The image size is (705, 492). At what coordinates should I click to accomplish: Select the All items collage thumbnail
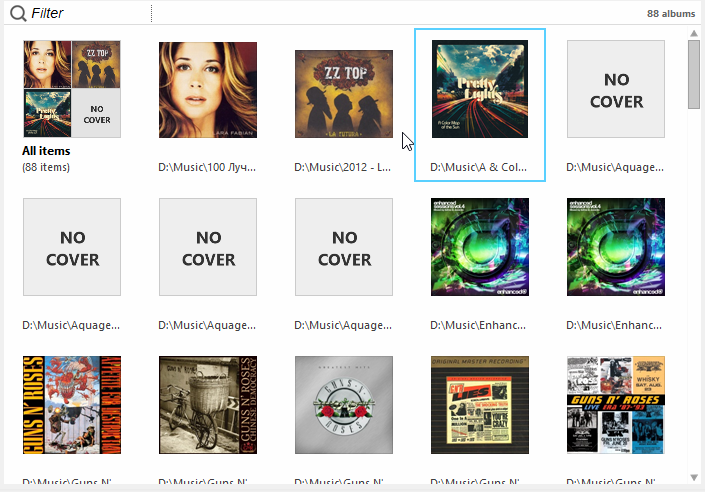72,89
